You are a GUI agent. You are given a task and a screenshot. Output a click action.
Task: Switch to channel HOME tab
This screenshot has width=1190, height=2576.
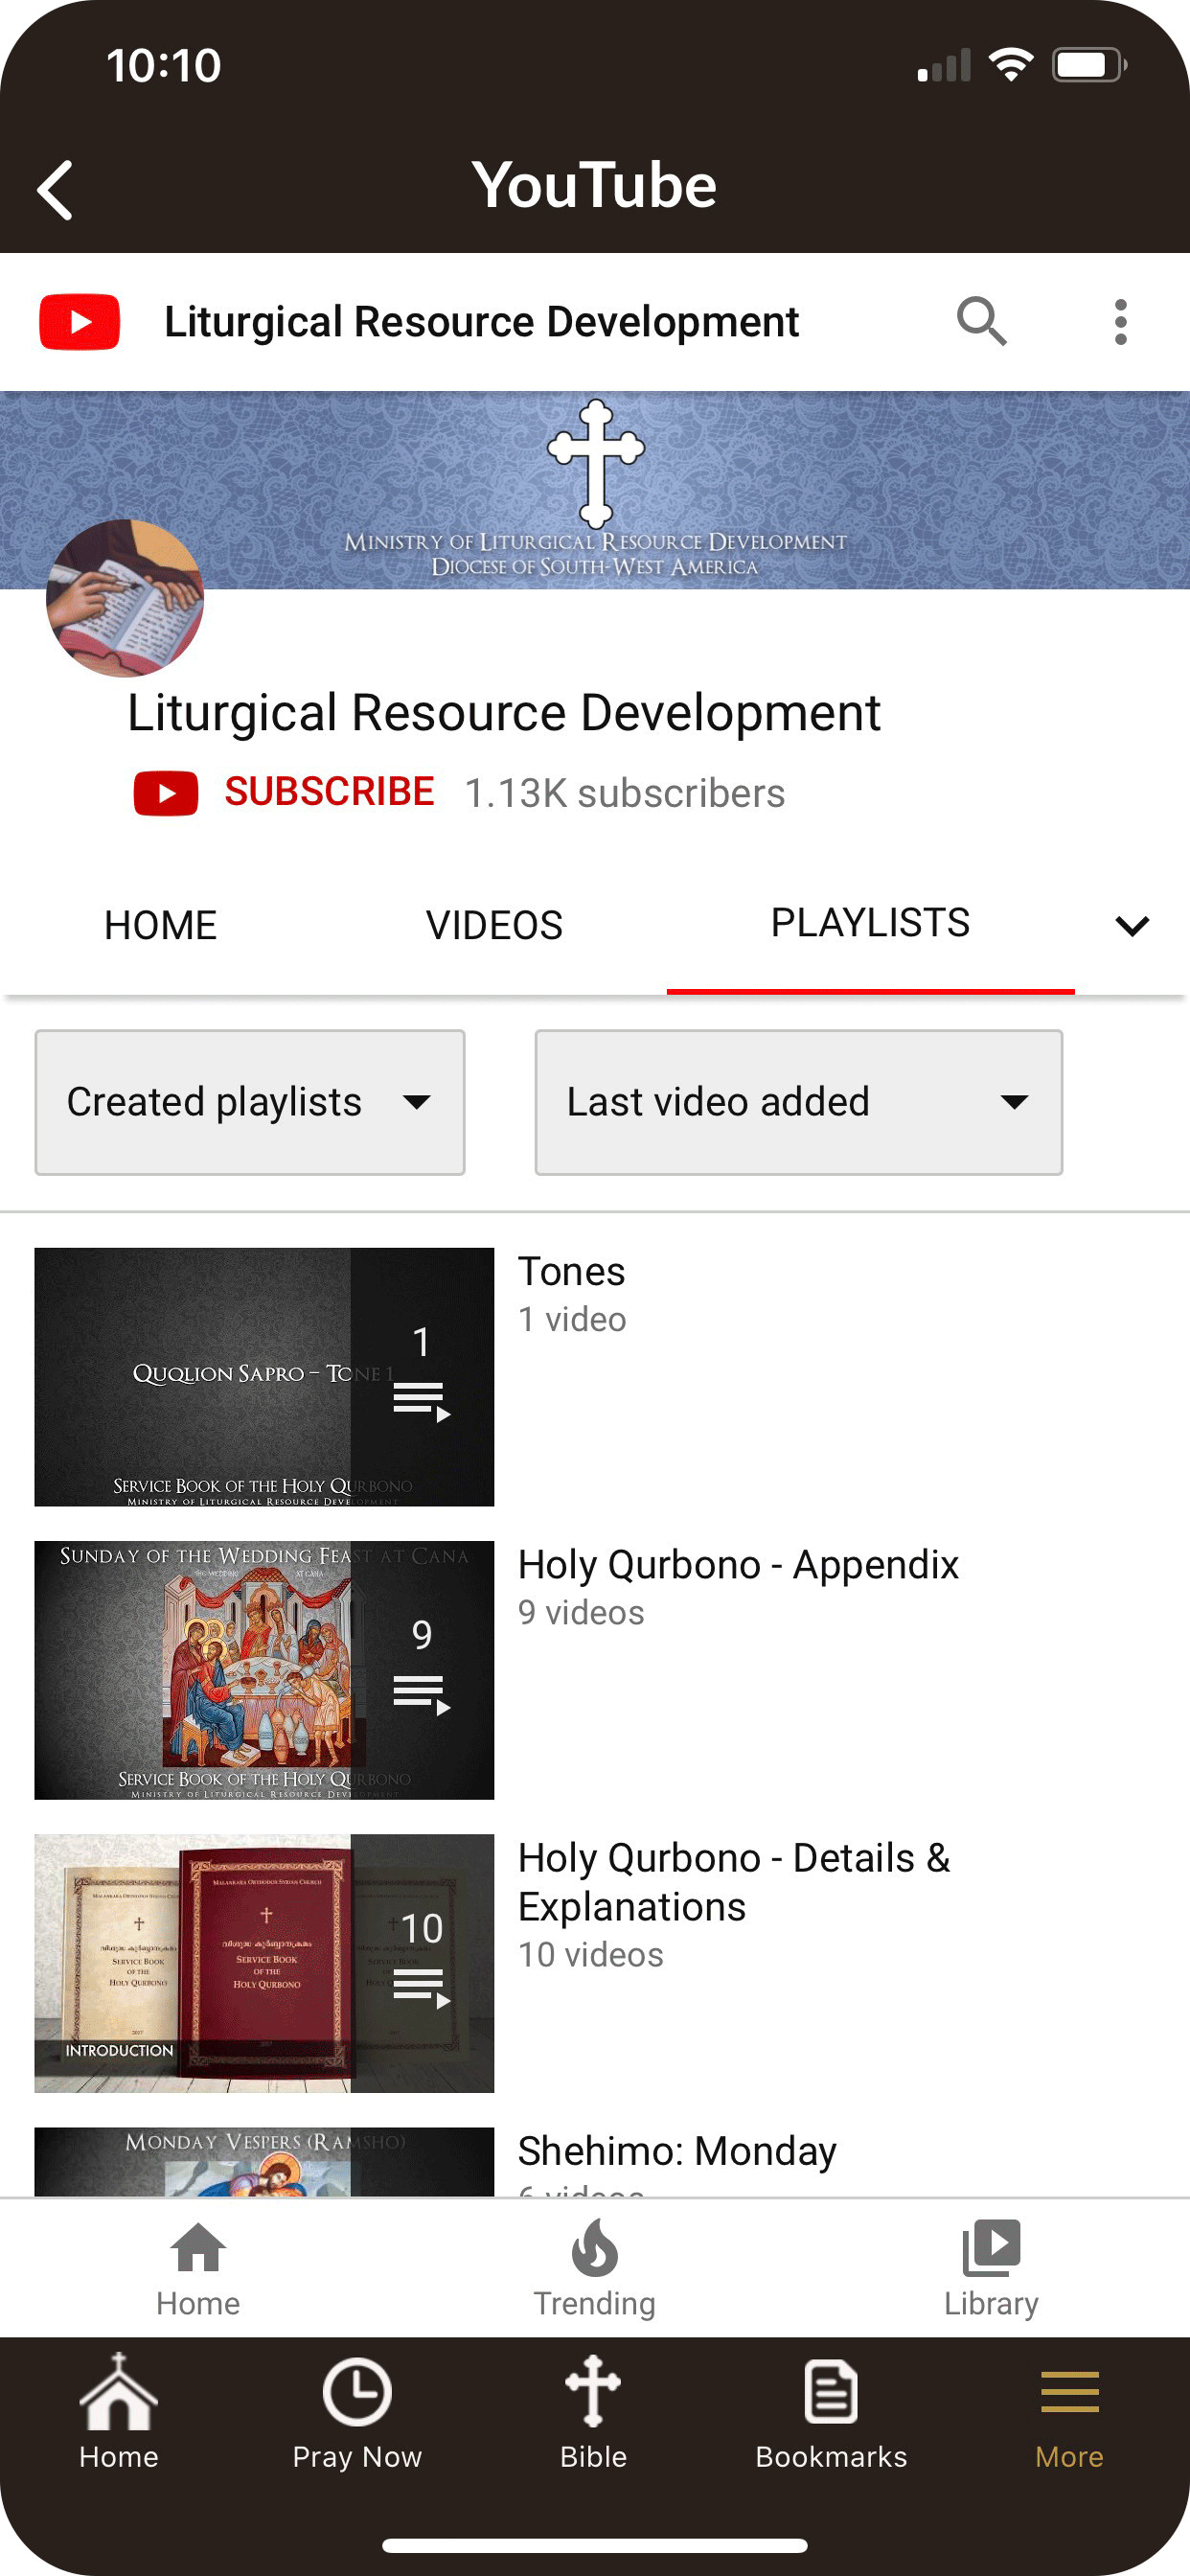click(161, 925)
